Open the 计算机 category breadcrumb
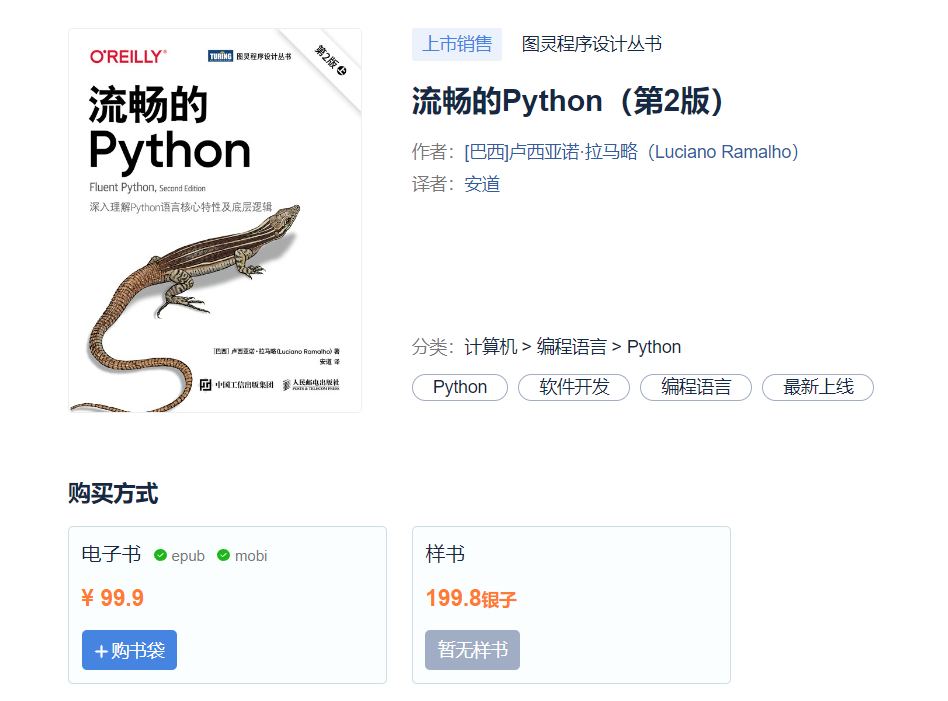Image resolution: width=948 pixels, height=701 pixels. click(490, 347)
